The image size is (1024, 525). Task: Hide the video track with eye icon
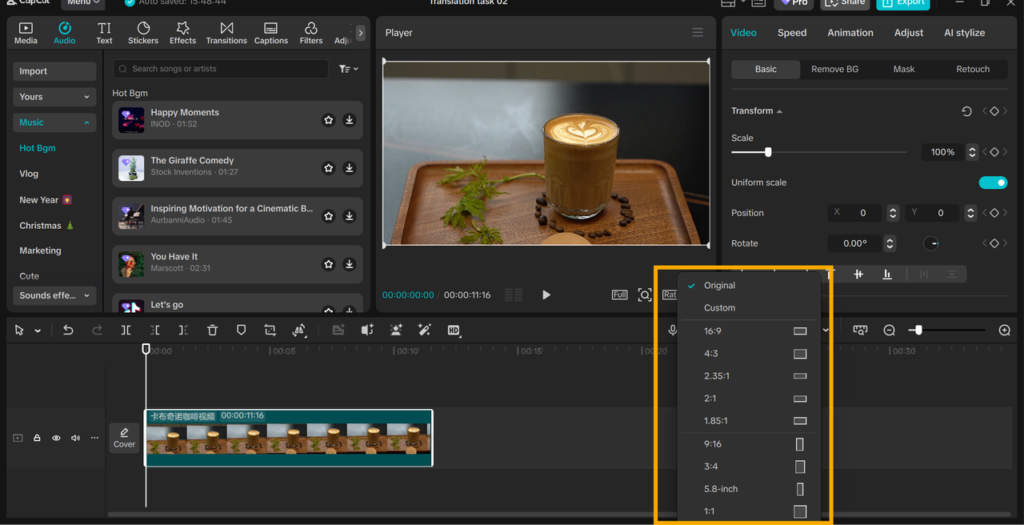[56, 438]
